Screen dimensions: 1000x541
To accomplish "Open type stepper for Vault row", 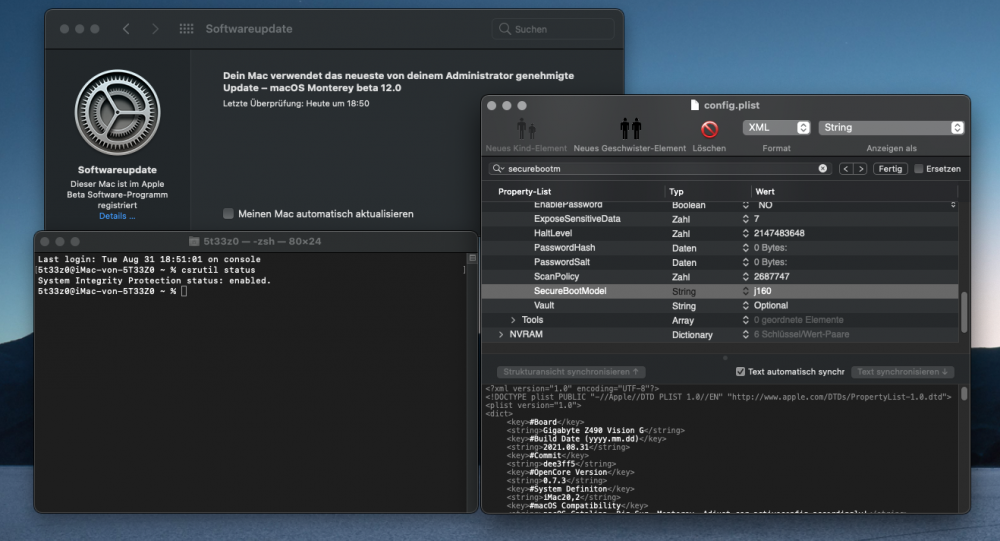I will (x=745, y=306).
